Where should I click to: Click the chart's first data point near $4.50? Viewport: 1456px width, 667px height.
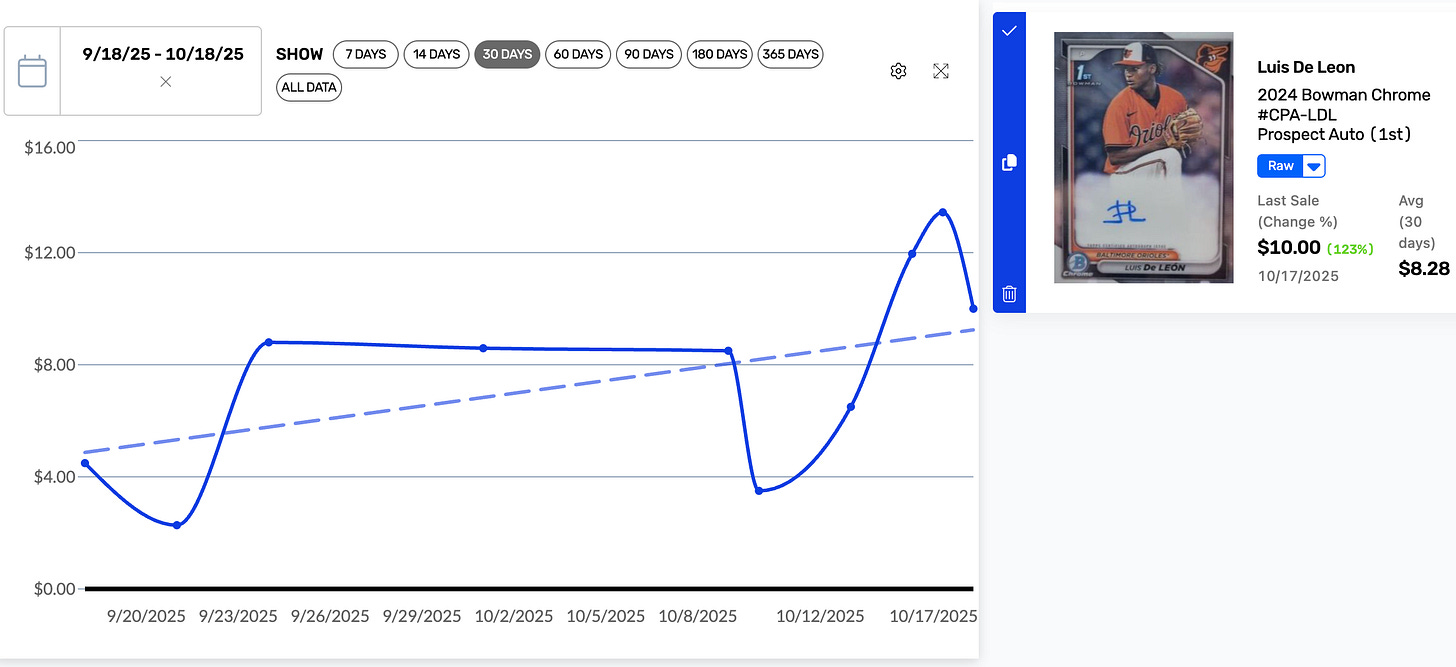(85, 463)
